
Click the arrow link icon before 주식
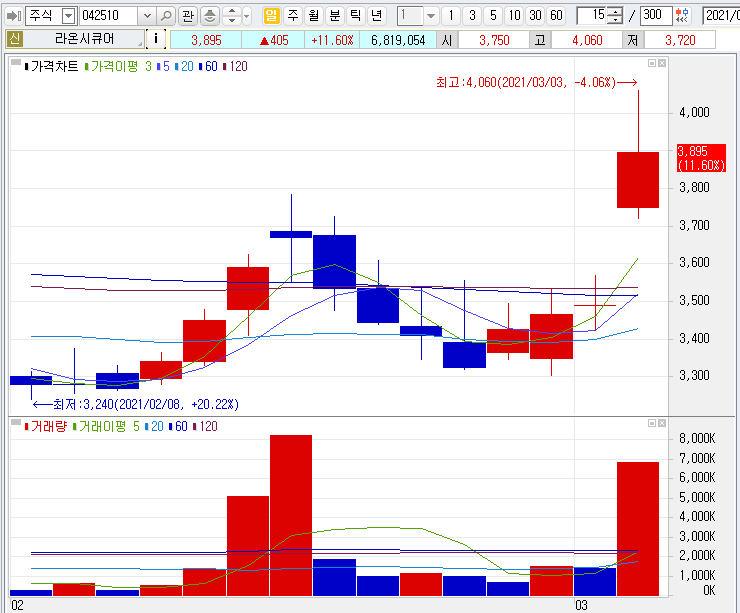pyautogui.click(x=13, y=16)
